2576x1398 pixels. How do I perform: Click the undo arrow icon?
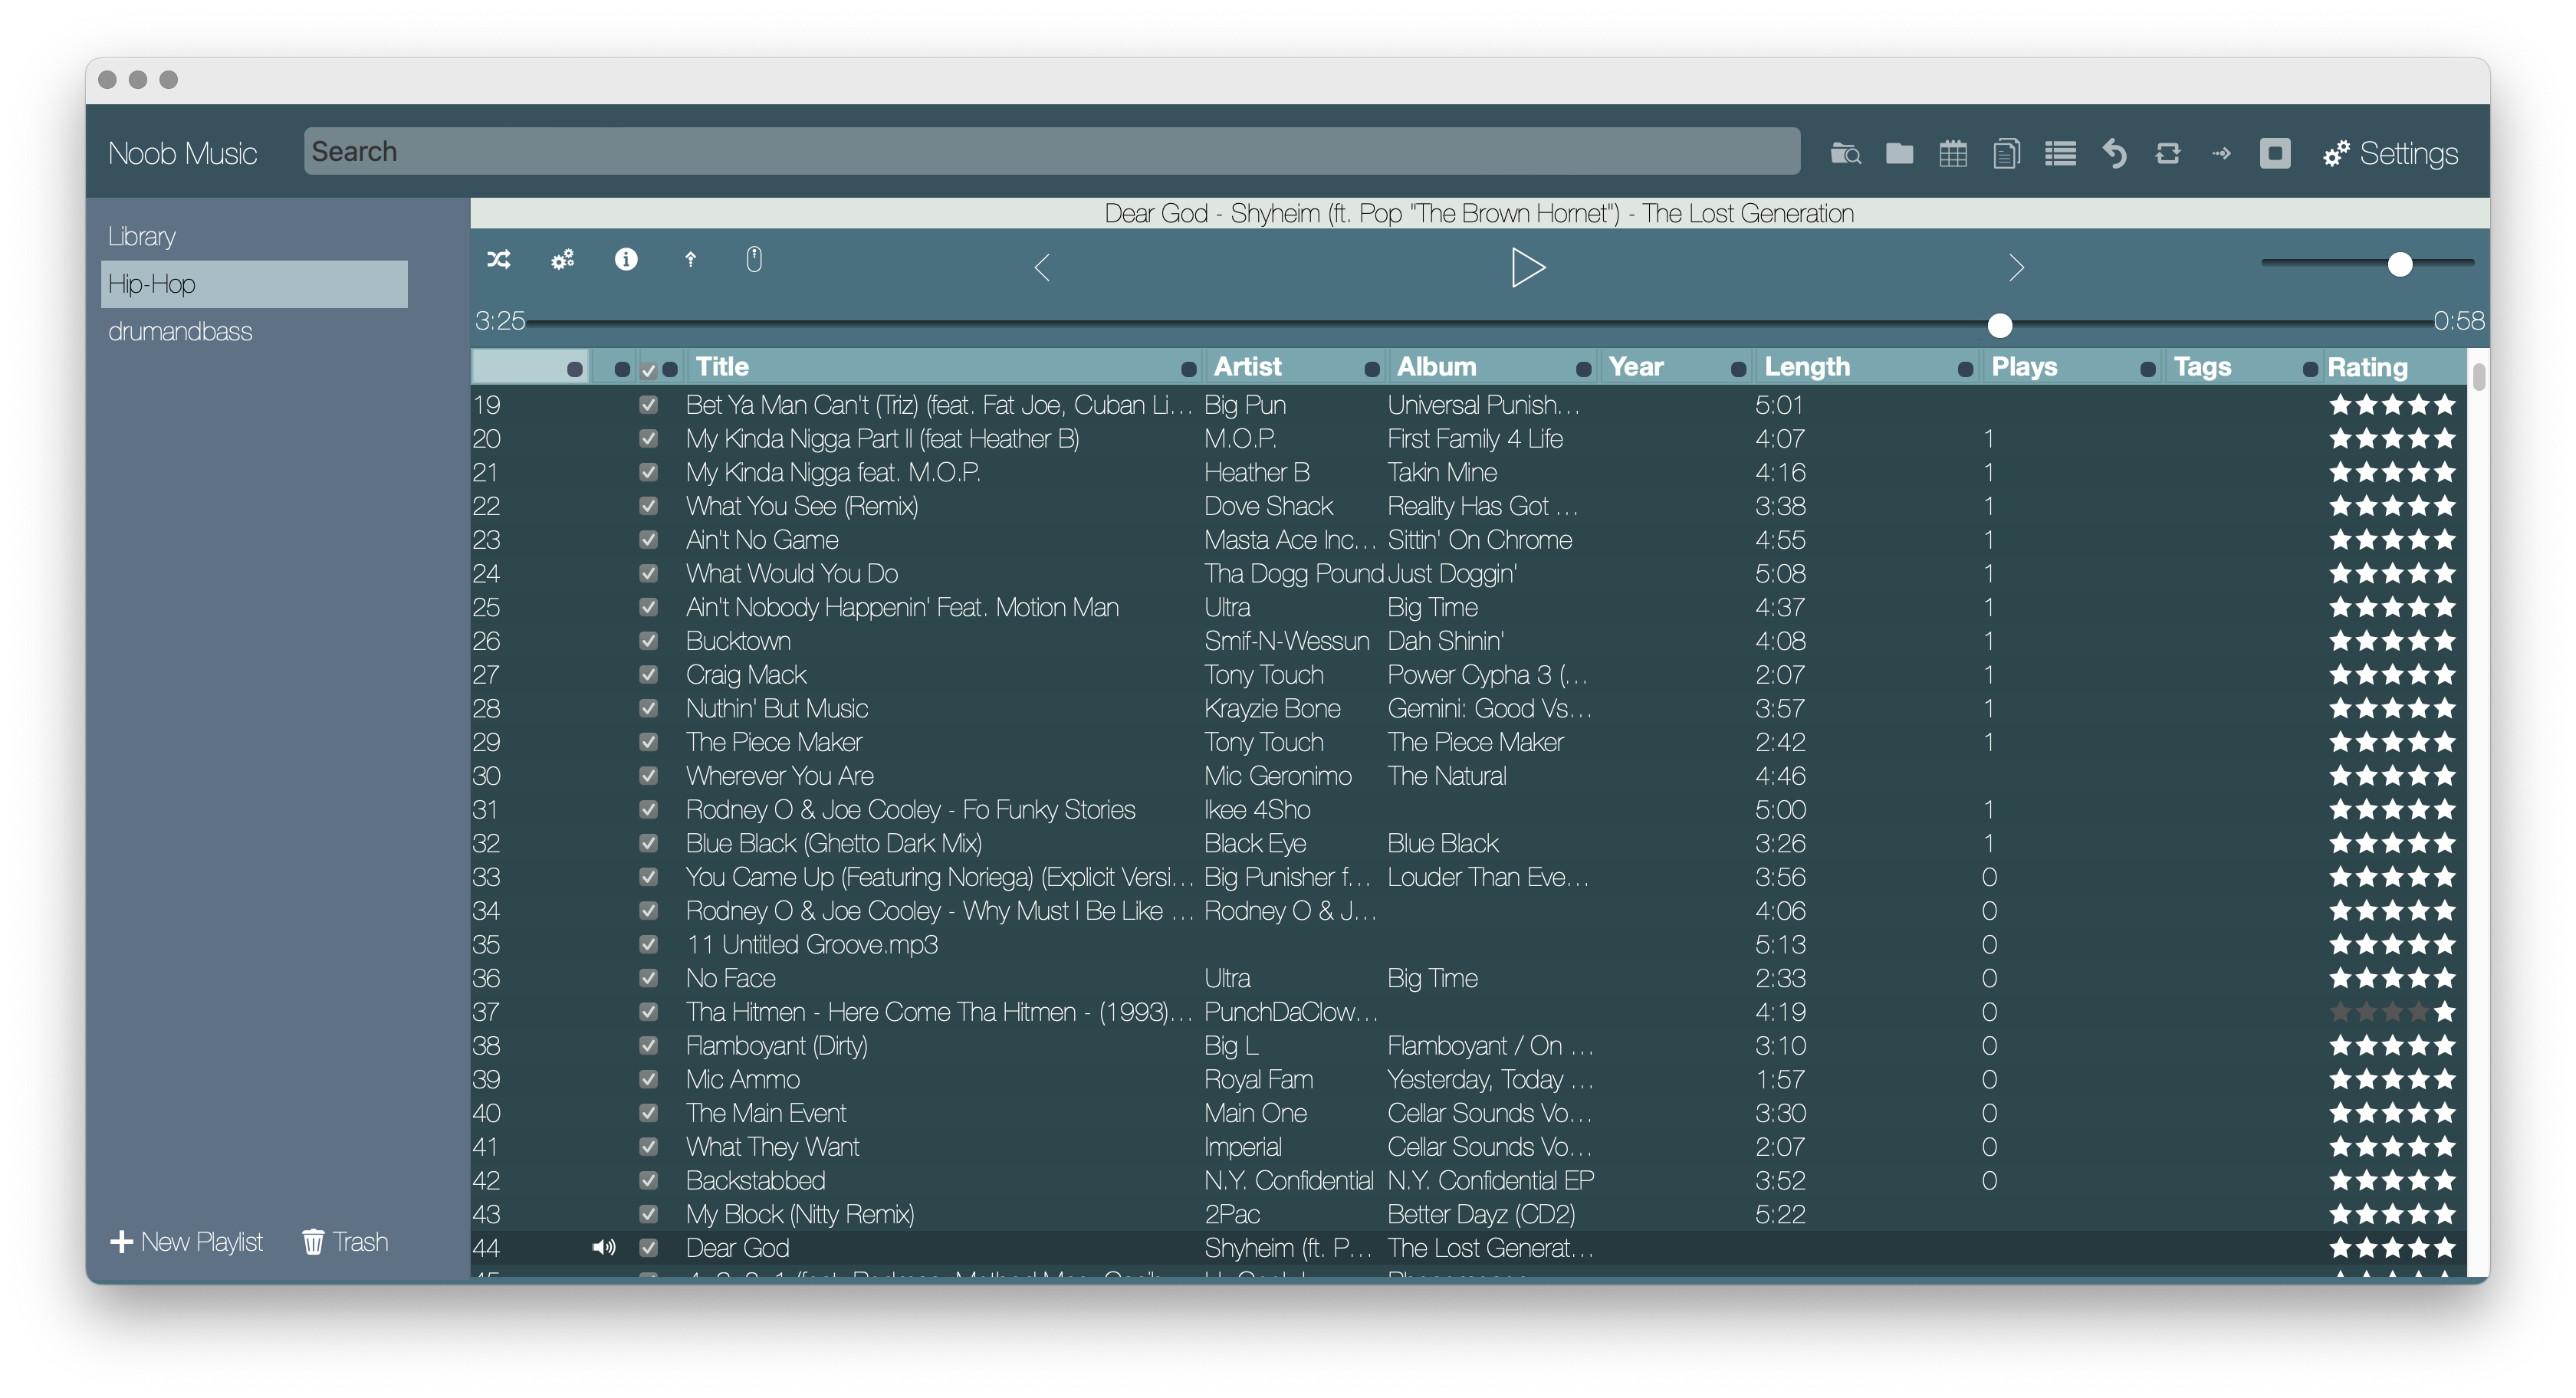click(x=2114, y=153)
